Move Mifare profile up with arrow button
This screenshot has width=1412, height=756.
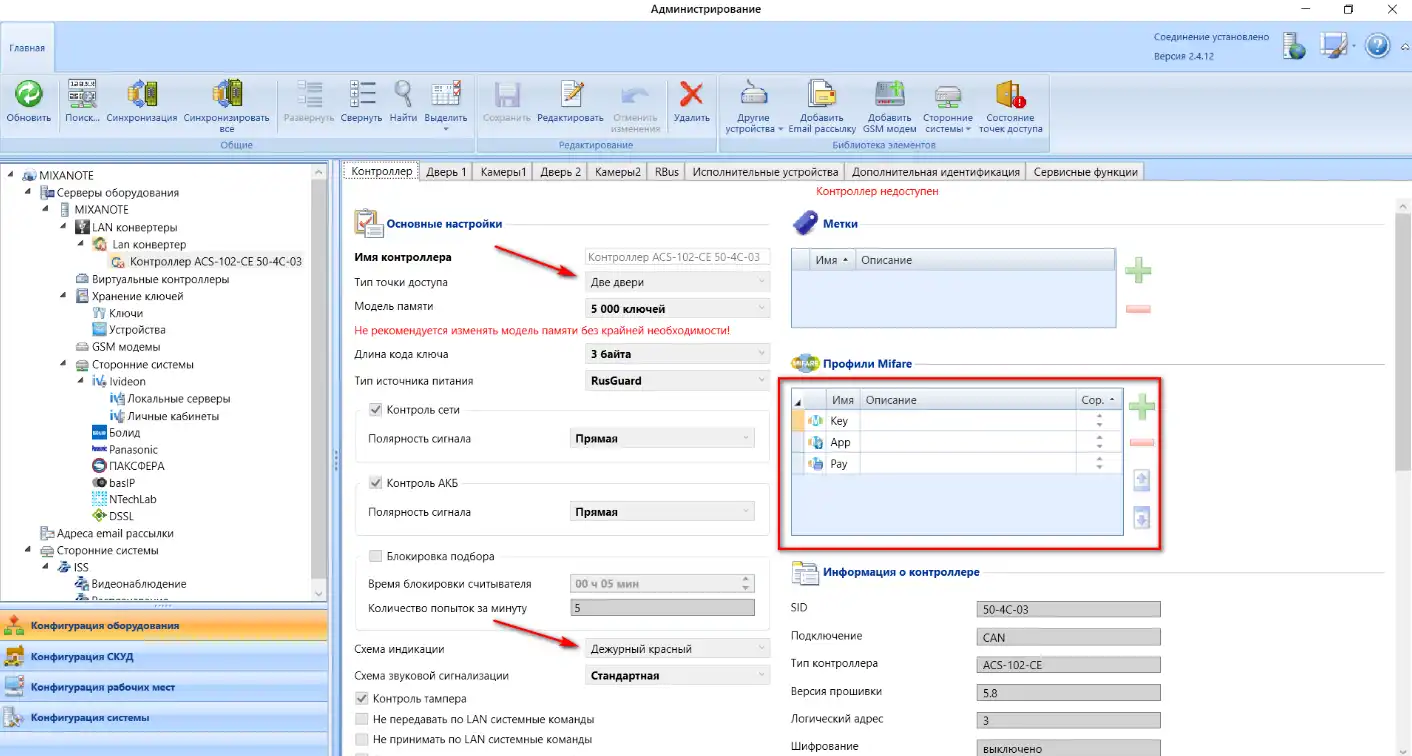click(1141, 481)
